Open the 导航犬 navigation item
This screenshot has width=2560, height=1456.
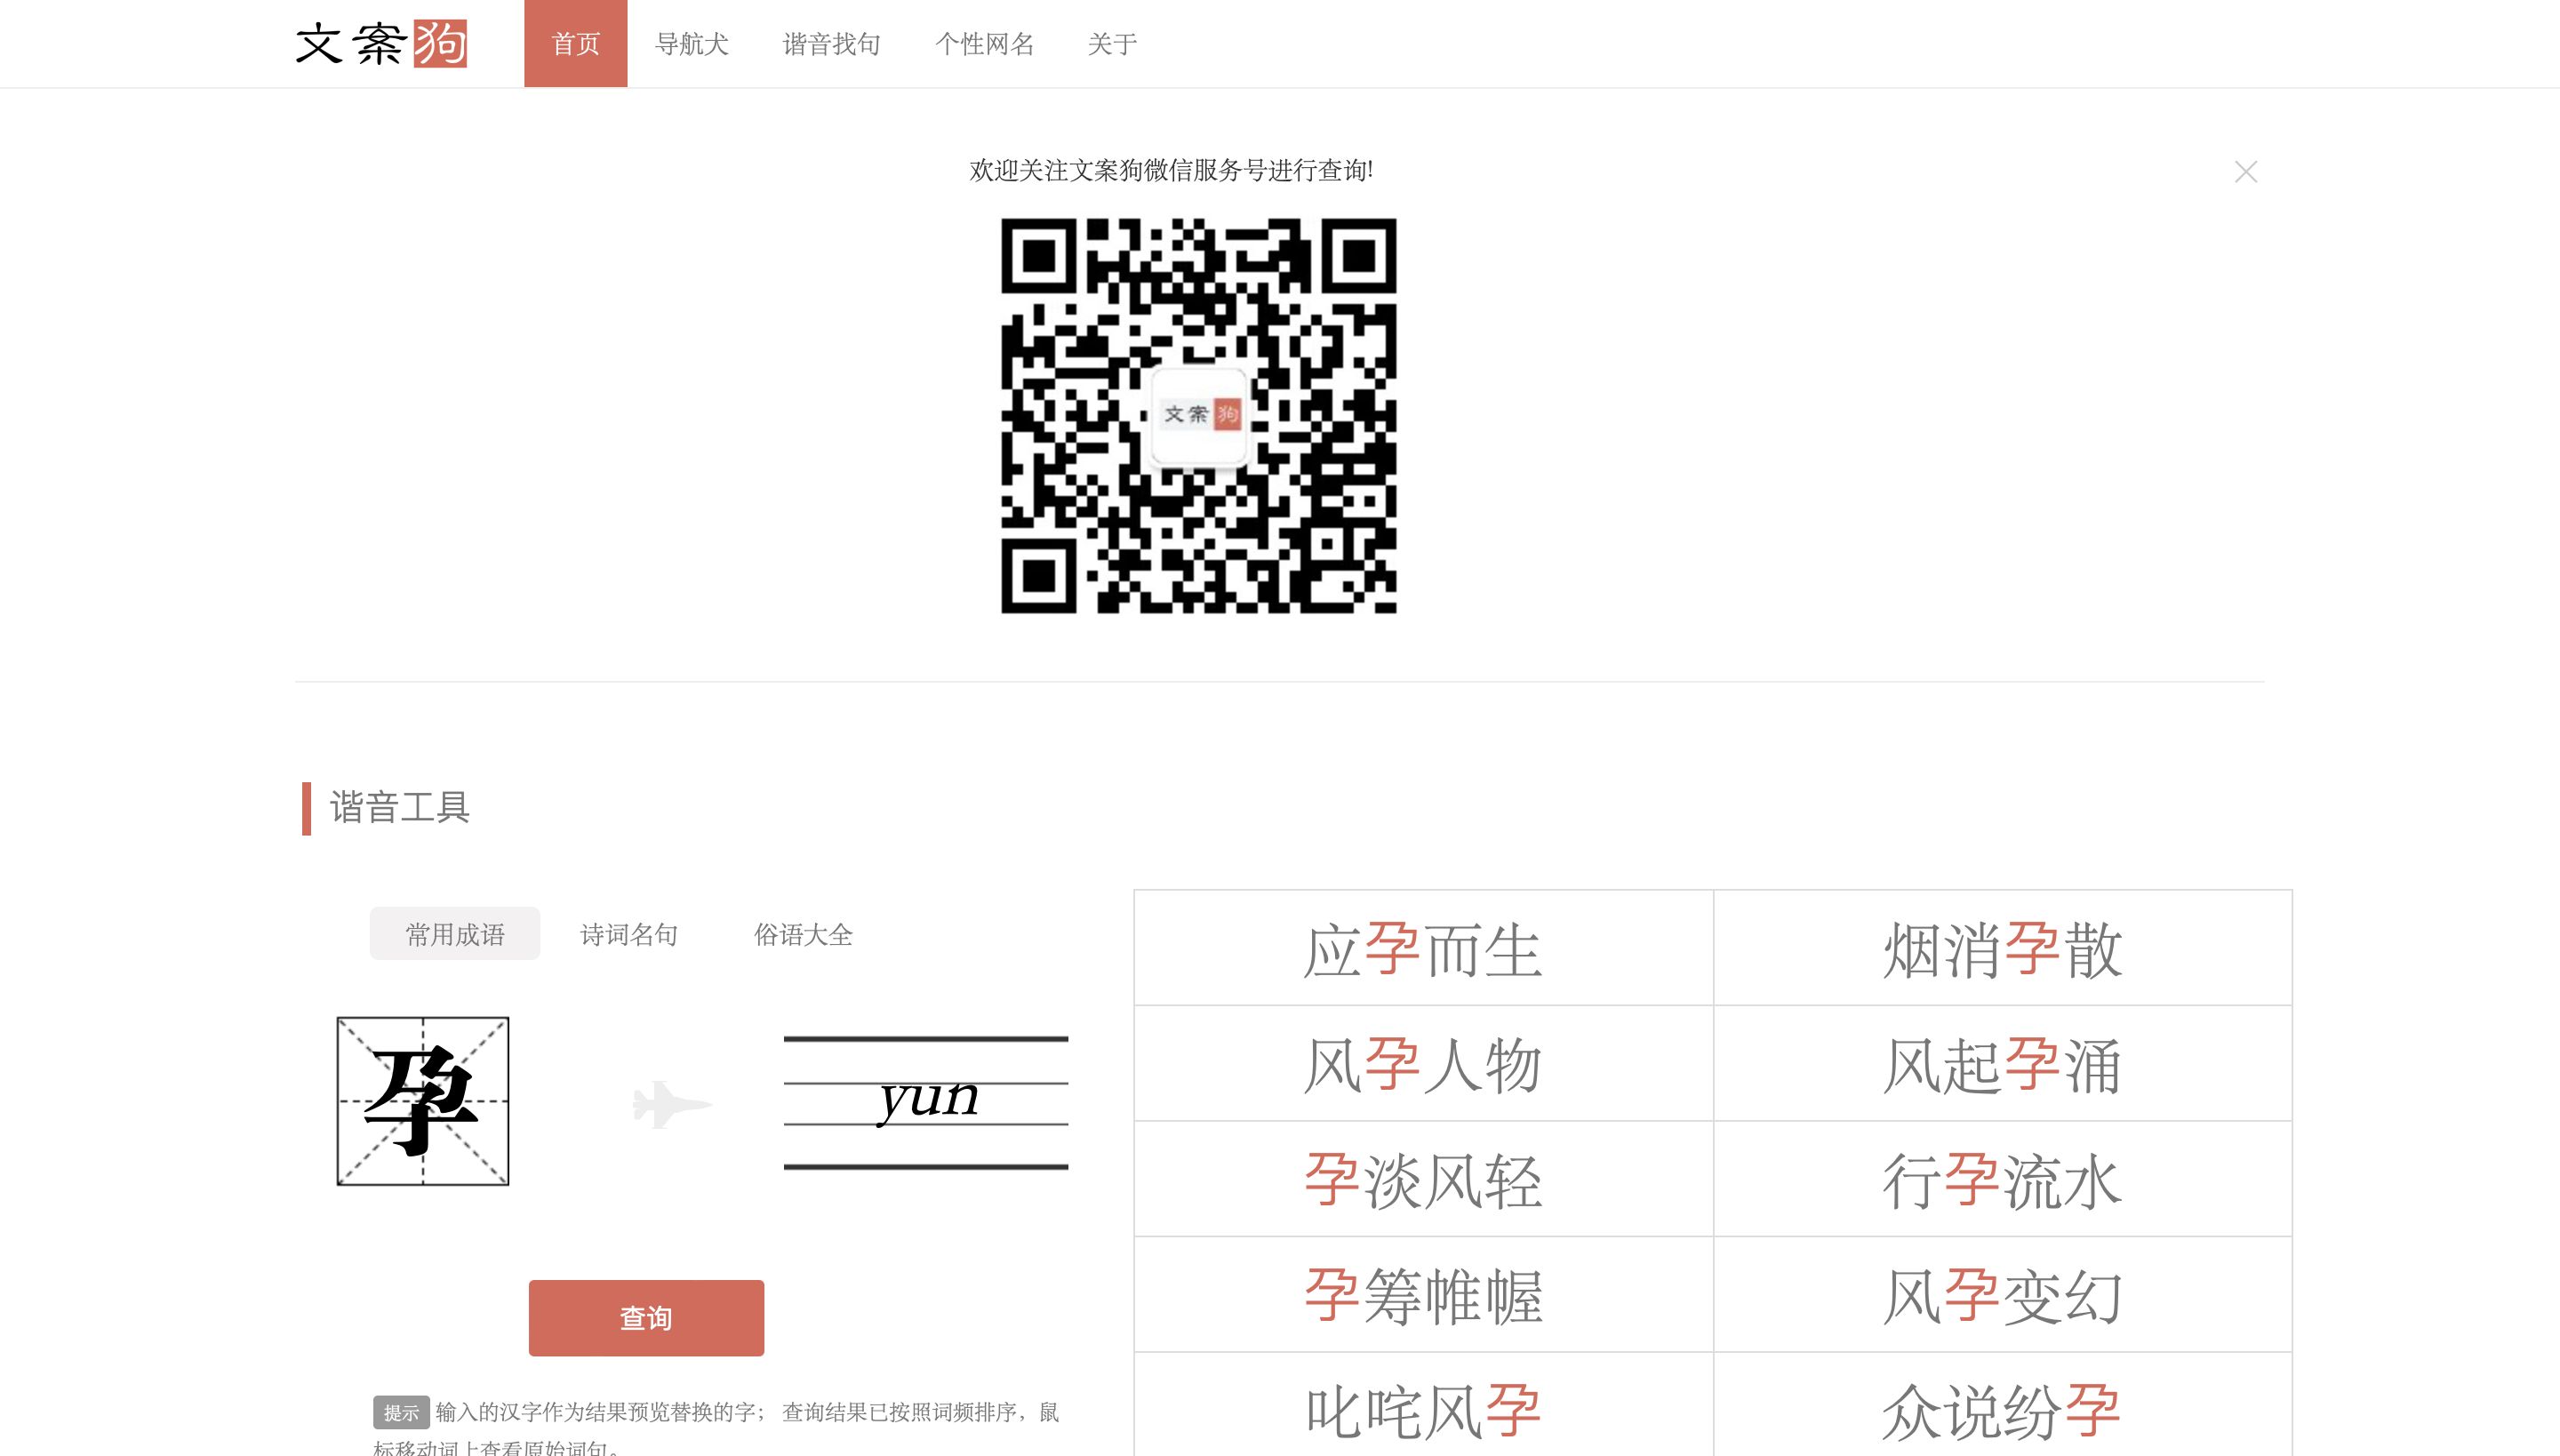tap(691, 44)
